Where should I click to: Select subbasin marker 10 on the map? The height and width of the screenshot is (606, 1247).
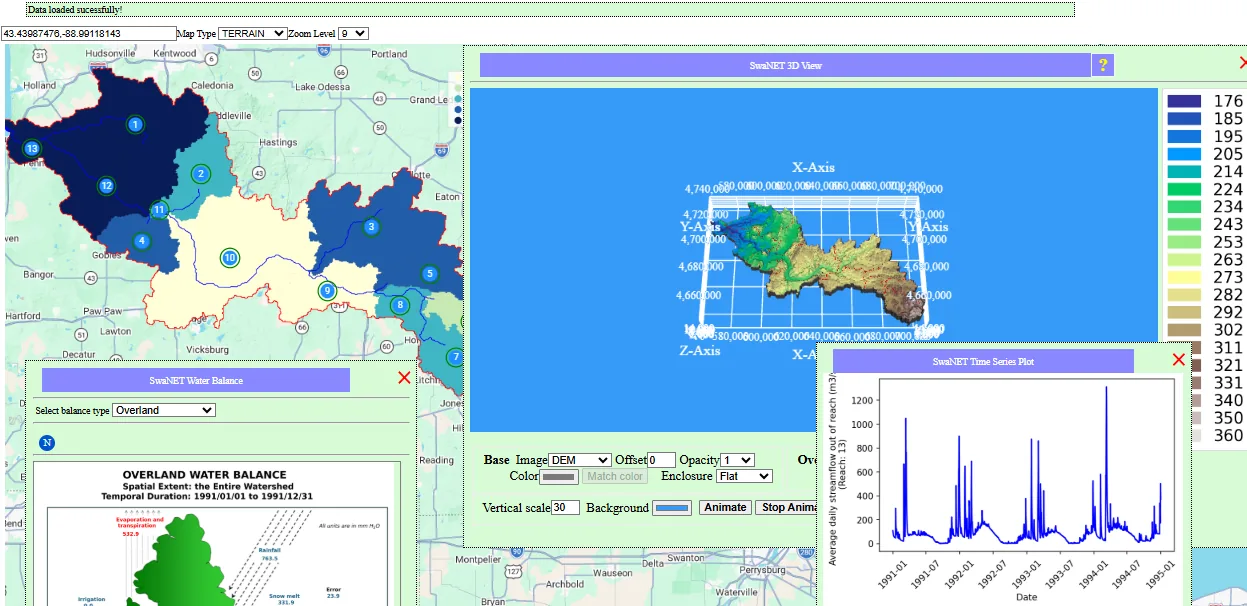[230, 258]
